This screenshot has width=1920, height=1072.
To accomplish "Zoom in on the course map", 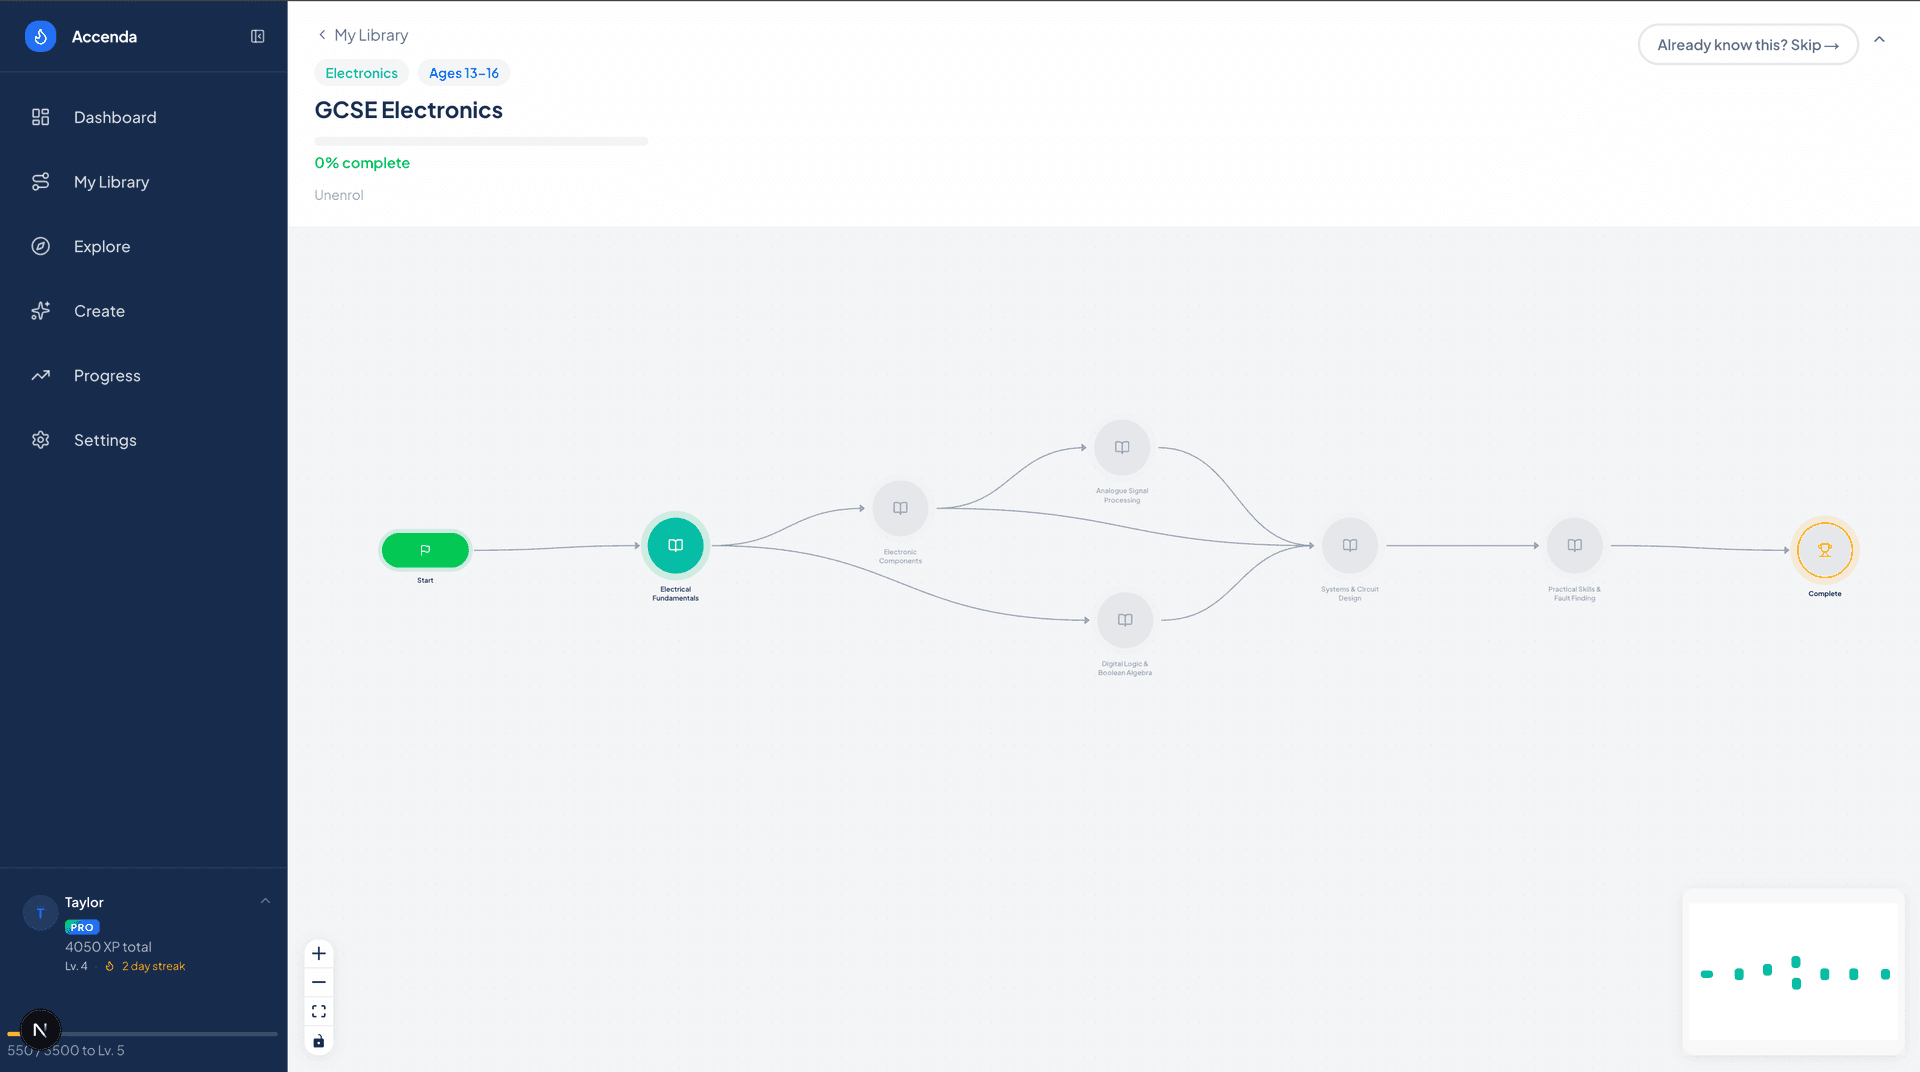I will [319, 953].
